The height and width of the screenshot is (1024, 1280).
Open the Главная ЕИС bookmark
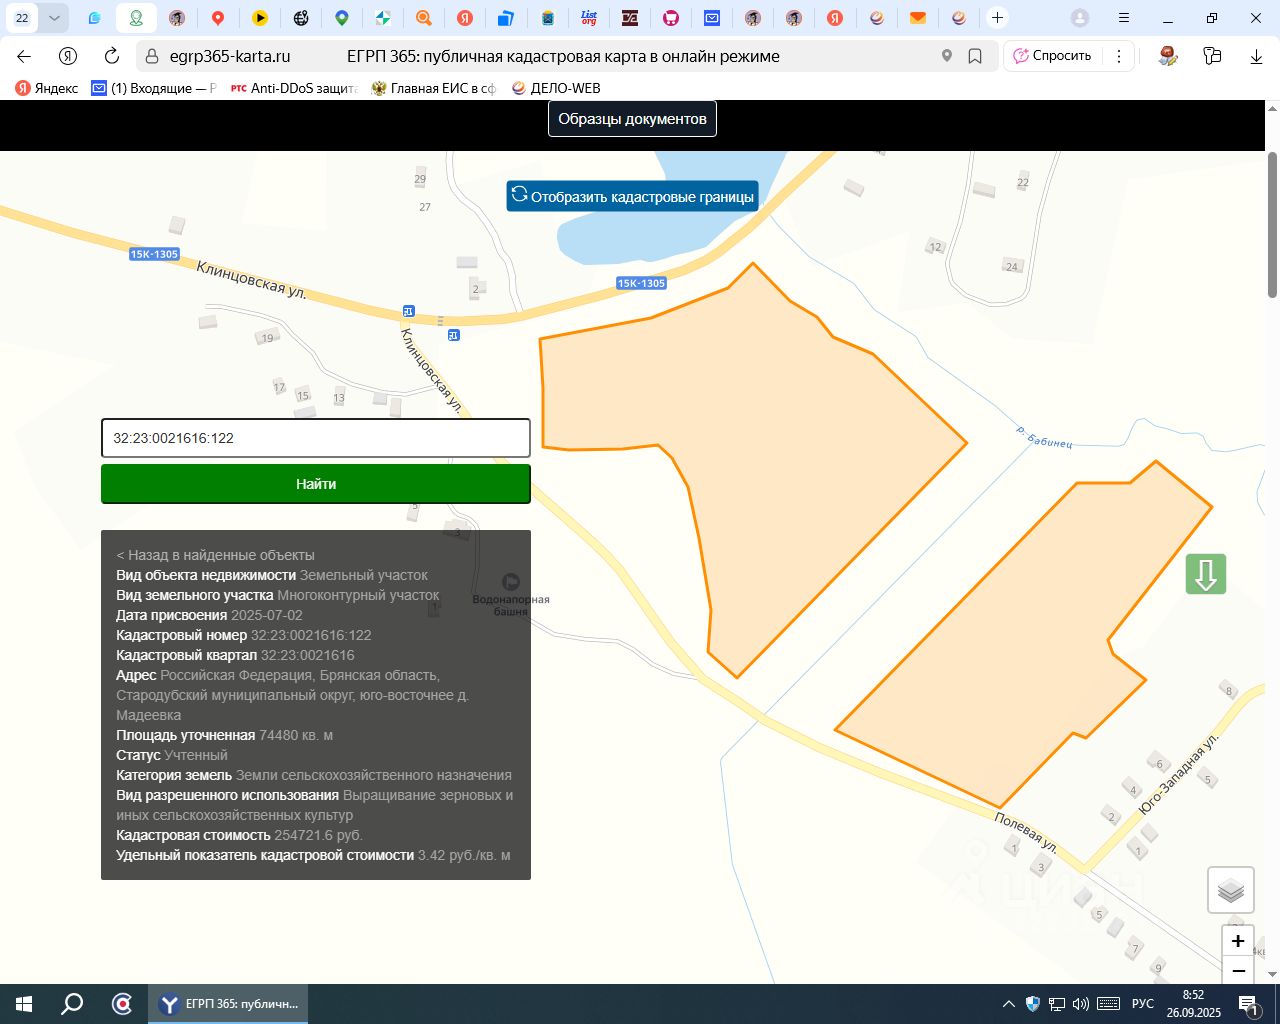434,88
